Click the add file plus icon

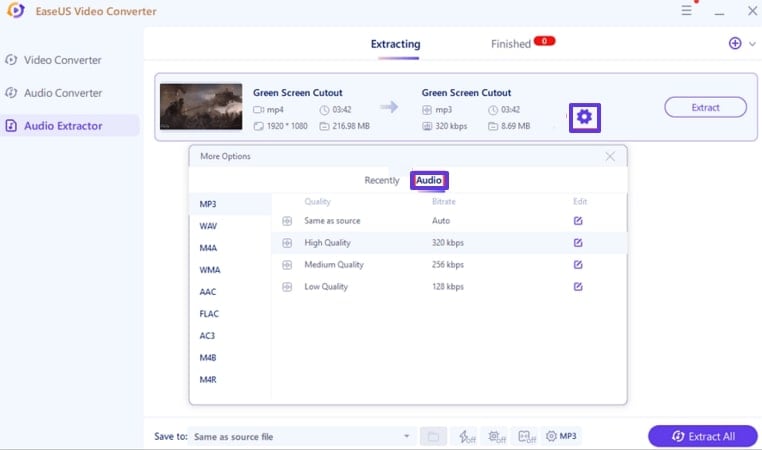tap(735, 43)
